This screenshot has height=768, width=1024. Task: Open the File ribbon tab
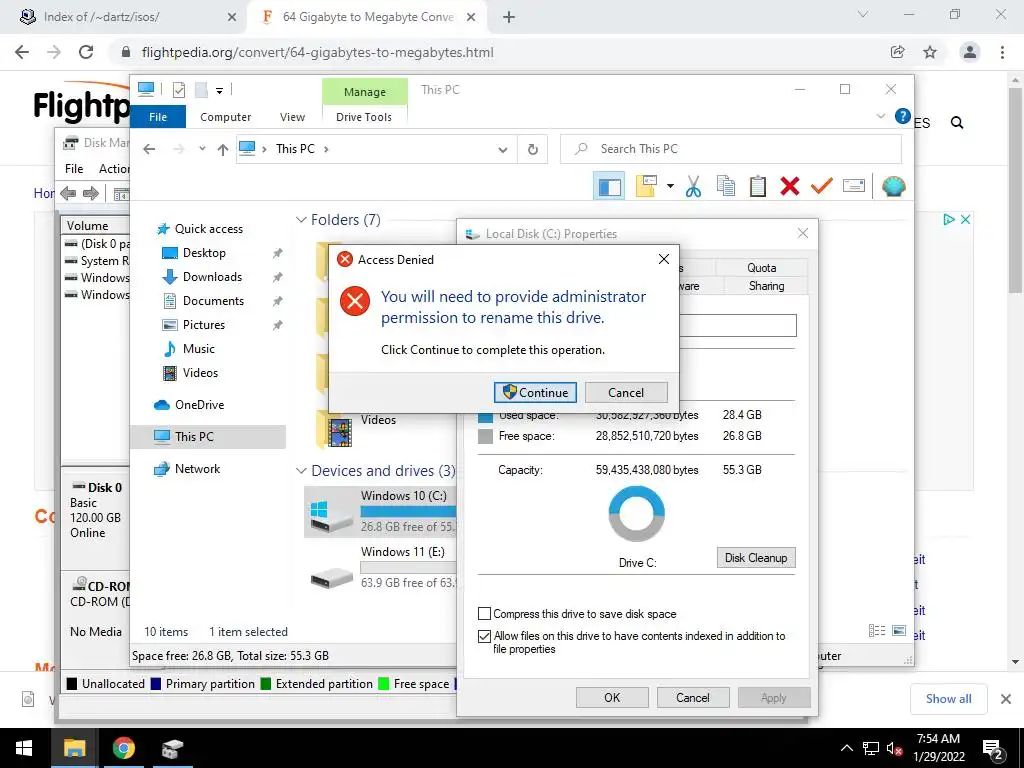pos(158,117)
